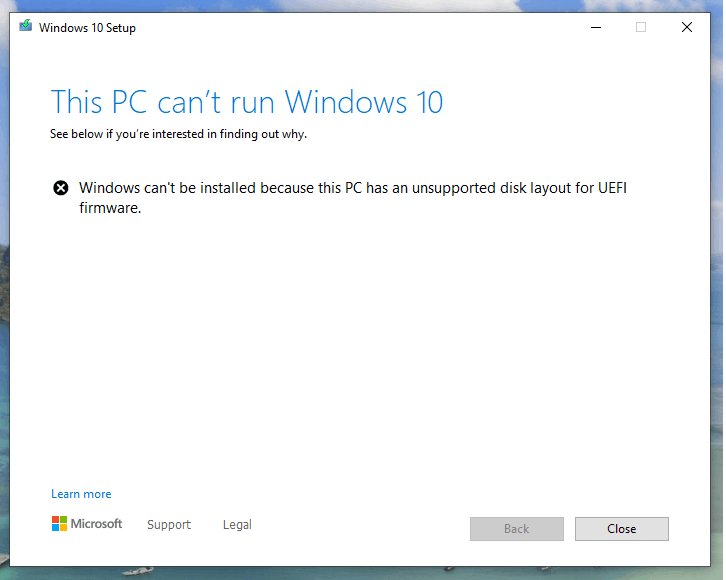Click the Close button
Viewport: 726px width, 580px height.
pos(621,529)
